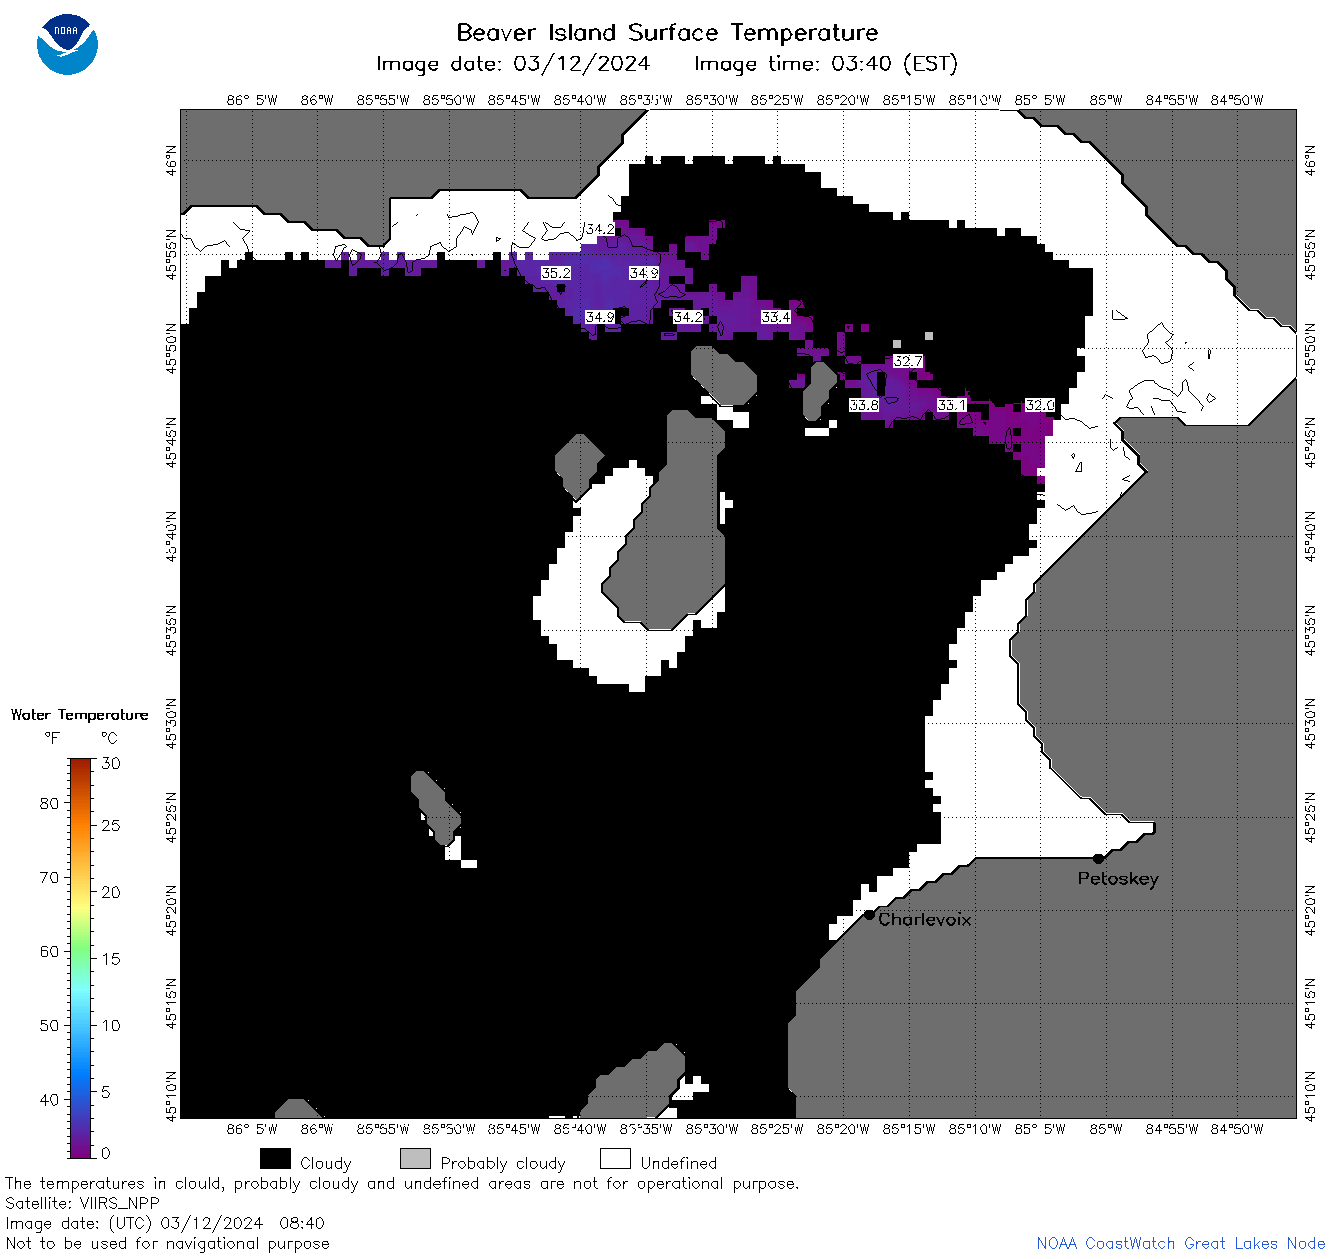Click the 32.7 temperature reading
This screenshot has height=1259, width=1336.
tap(908, 361)
